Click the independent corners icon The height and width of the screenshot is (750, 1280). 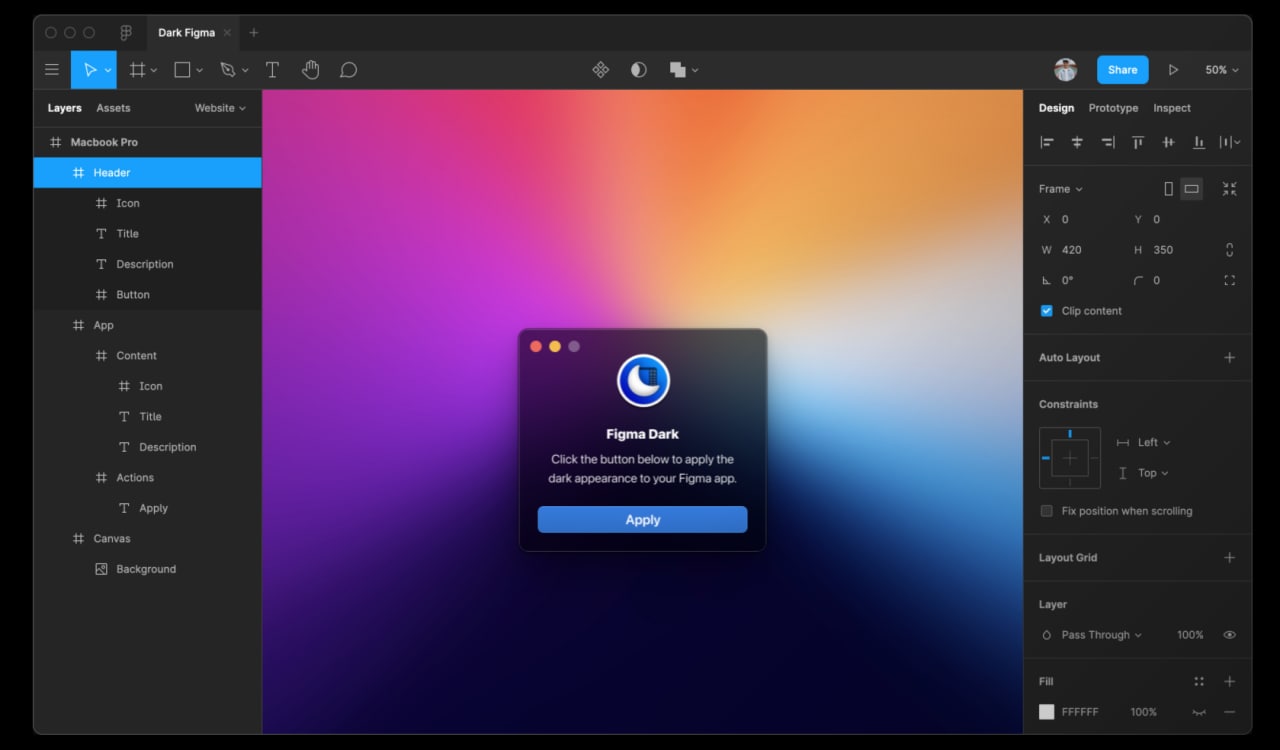1229,281
